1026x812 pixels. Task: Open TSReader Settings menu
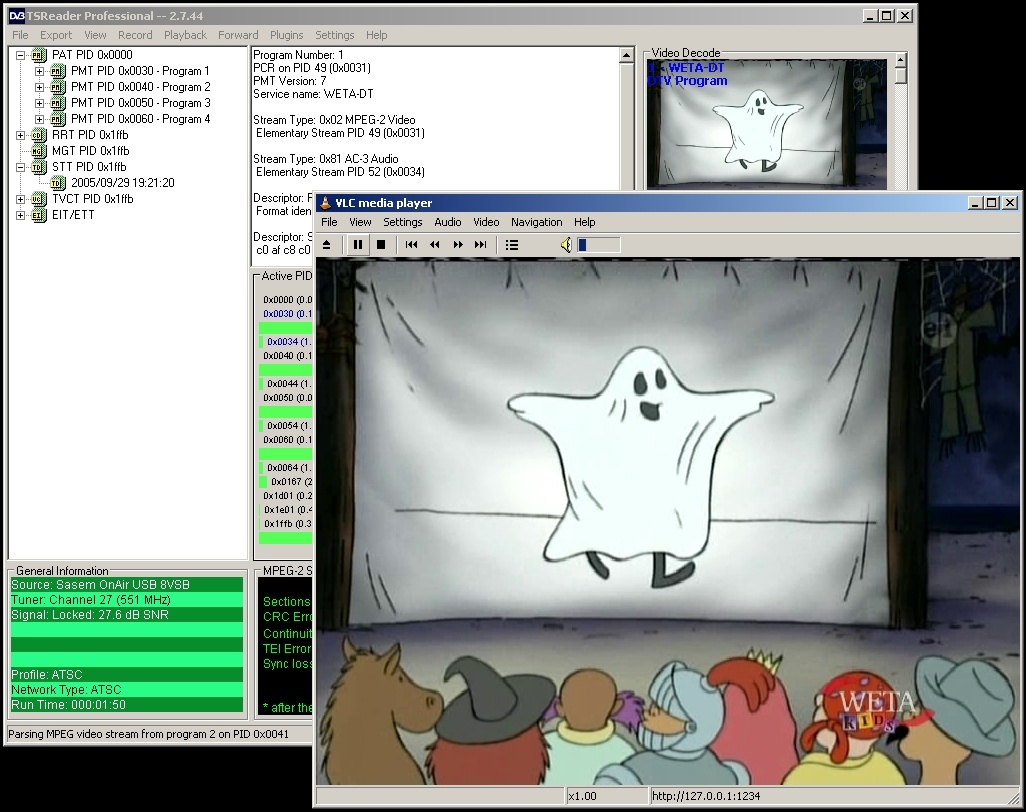point(334,35)
